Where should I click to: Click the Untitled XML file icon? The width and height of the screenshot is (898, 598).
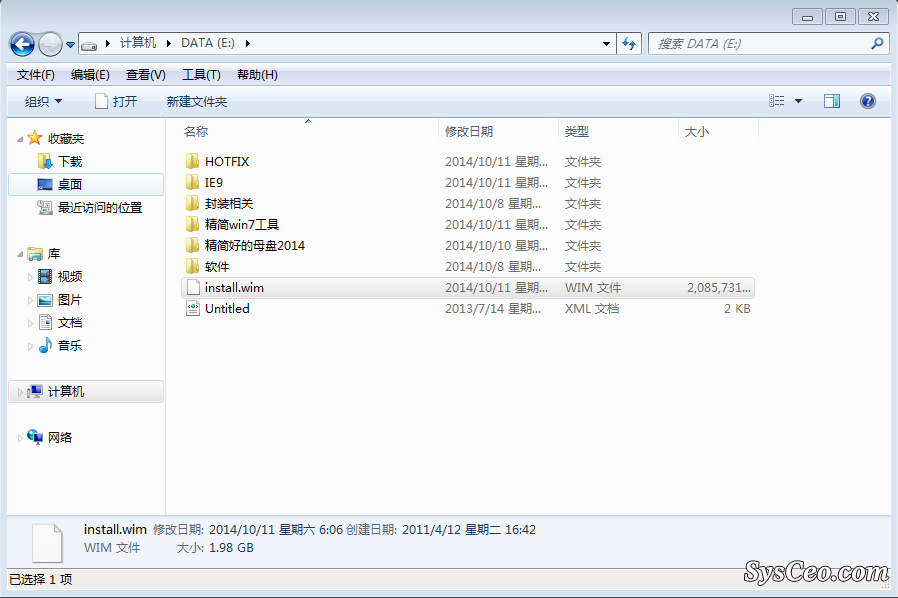coord(193,309)
